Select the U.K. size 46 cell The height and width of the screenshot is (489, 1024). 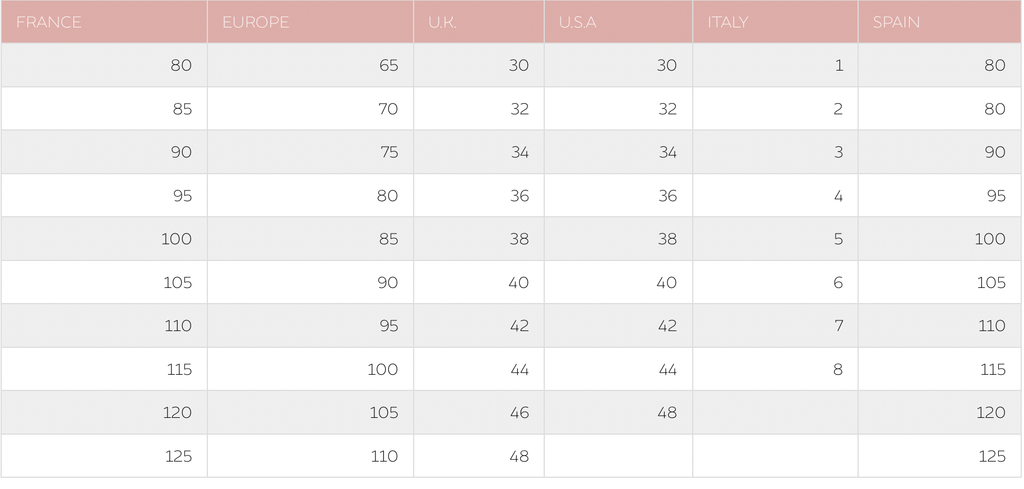coord(519,412)
